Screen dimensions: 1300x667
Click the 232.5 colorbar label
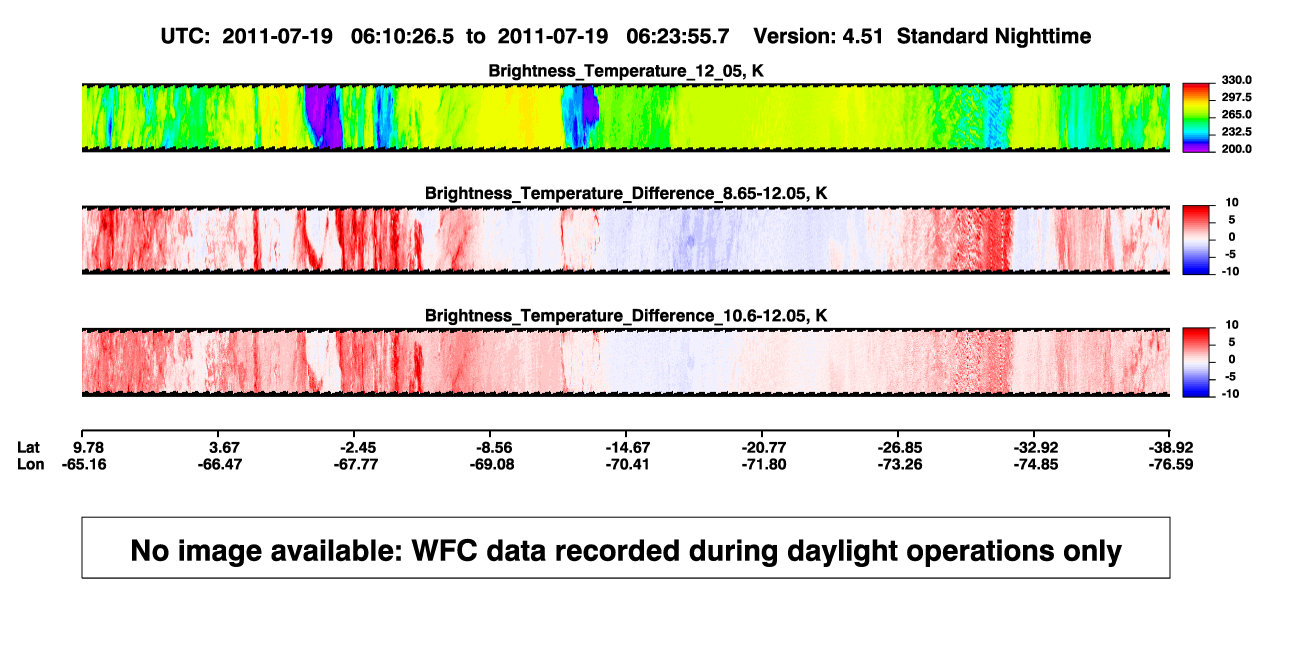tap(1236, 132)
